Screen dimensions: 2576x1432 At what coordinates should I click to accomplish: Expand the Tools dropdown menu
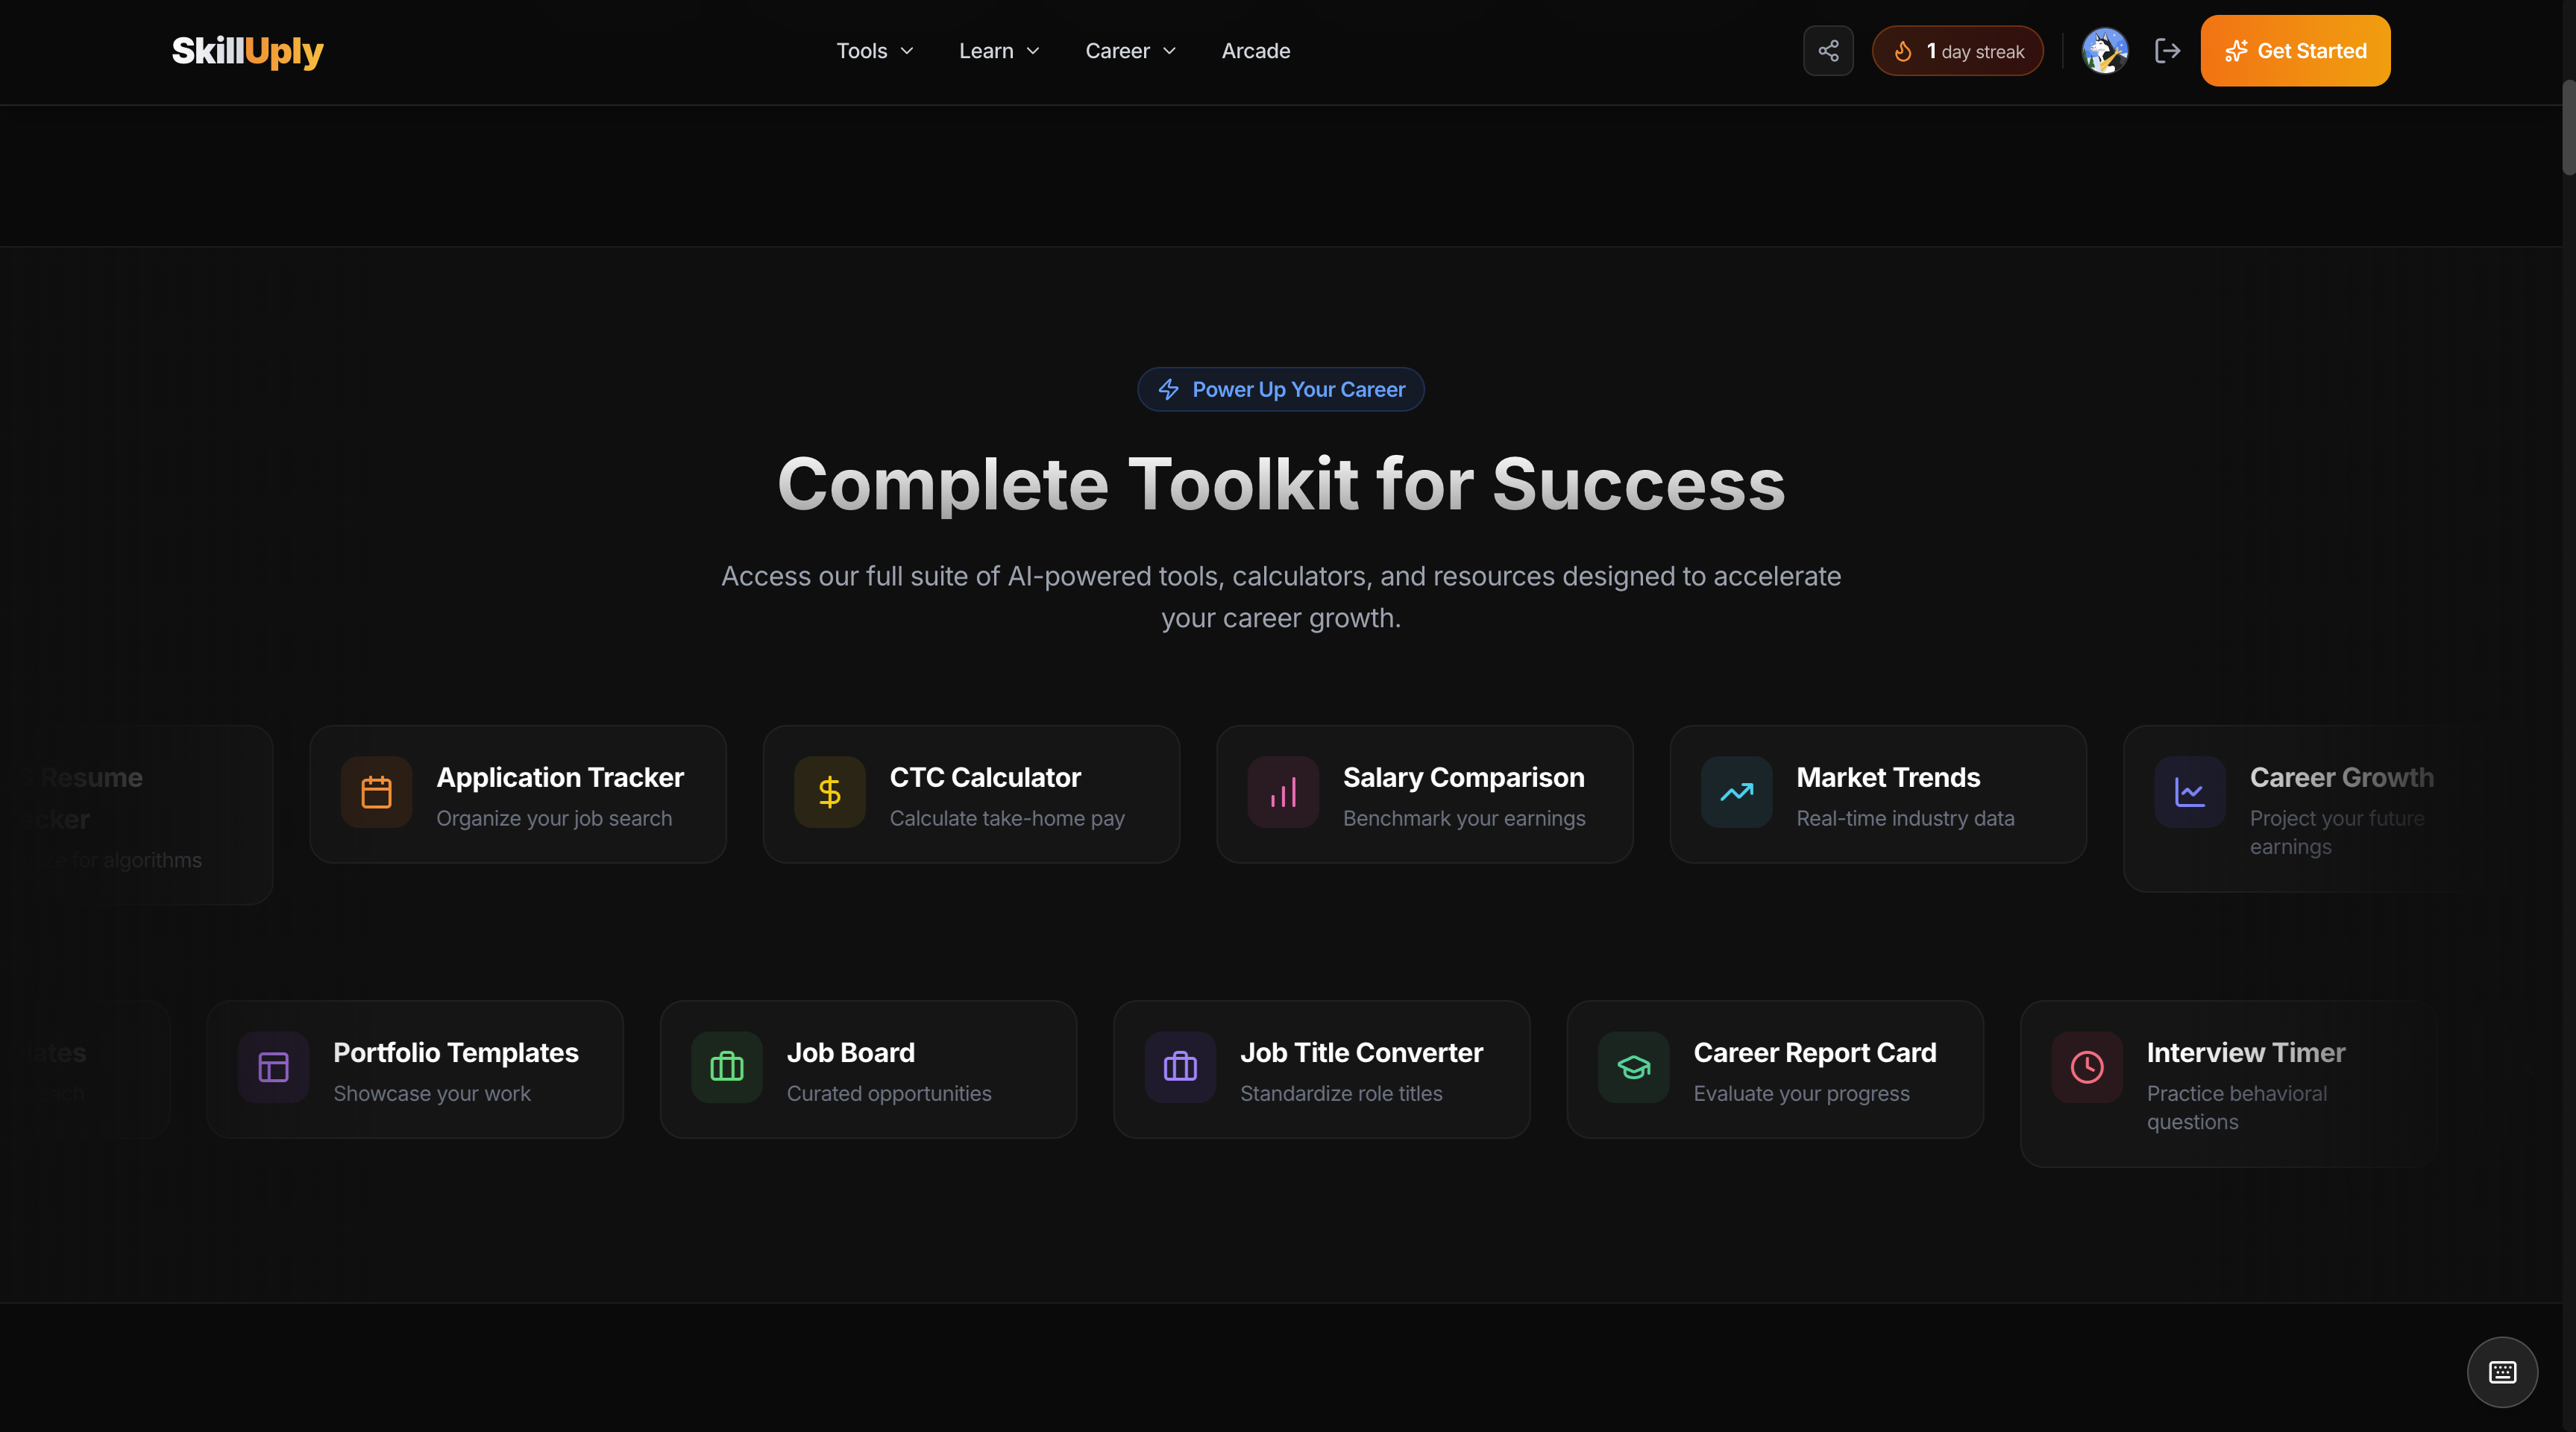coord(874,51)
